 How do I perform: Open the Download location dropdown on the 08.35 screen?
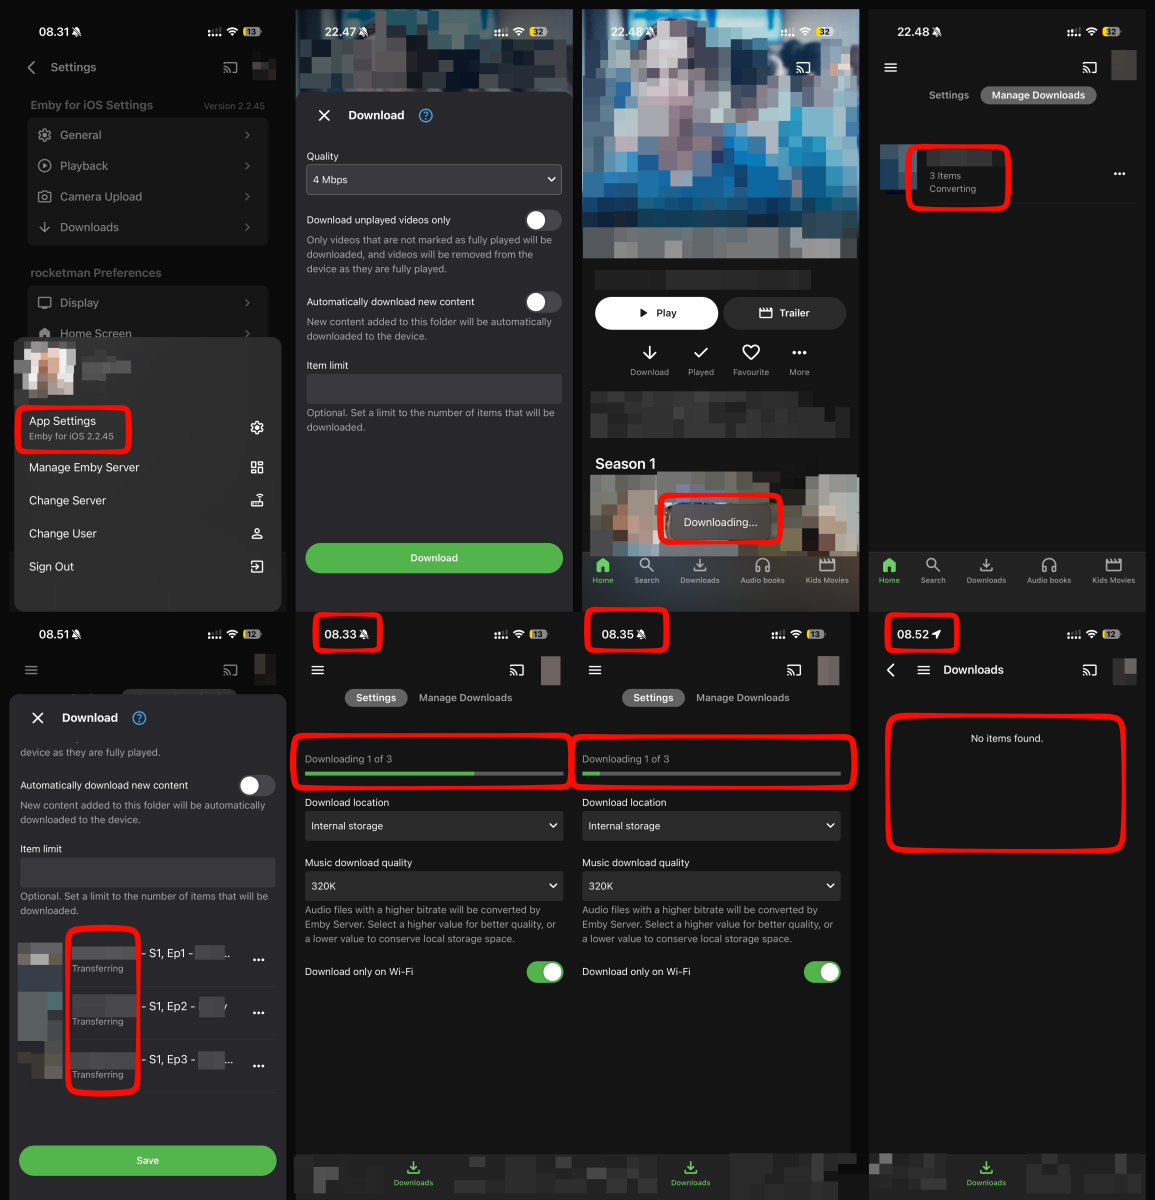pos(711,826)
